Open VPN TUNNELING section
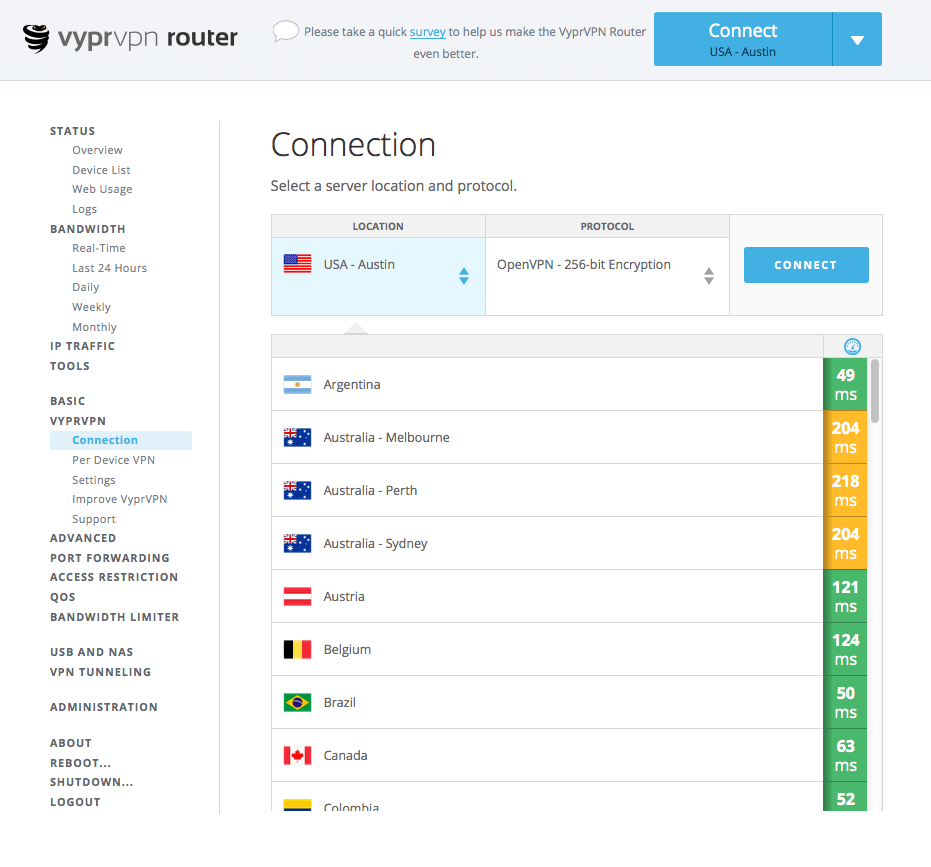 [100, 672]
